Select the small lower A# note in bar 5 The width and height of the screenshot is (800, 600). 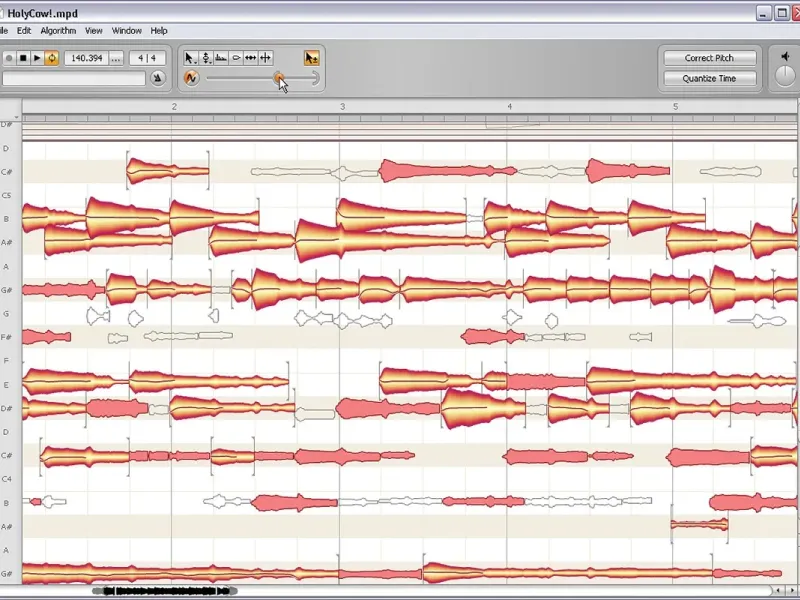pos(699,524)
